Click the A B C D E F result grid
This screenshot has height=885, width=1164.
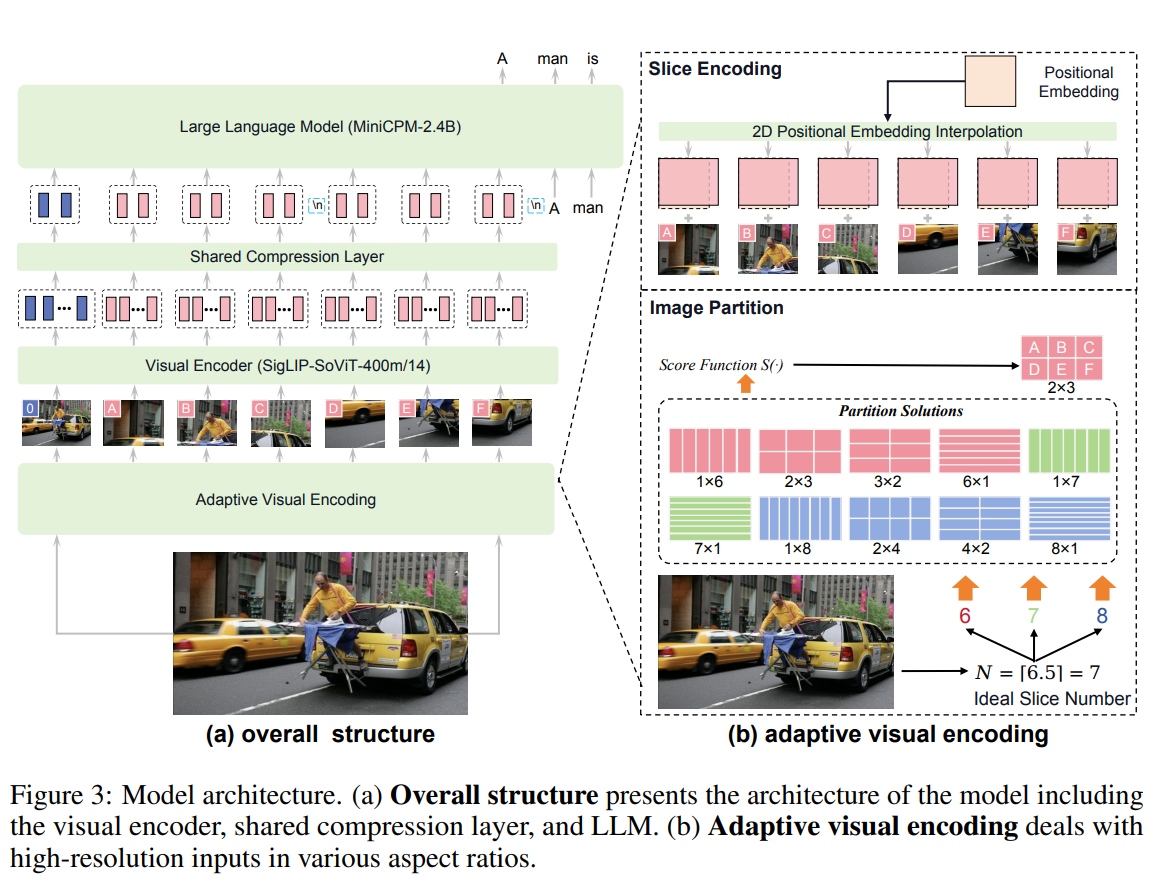[x=1062, y=358]
